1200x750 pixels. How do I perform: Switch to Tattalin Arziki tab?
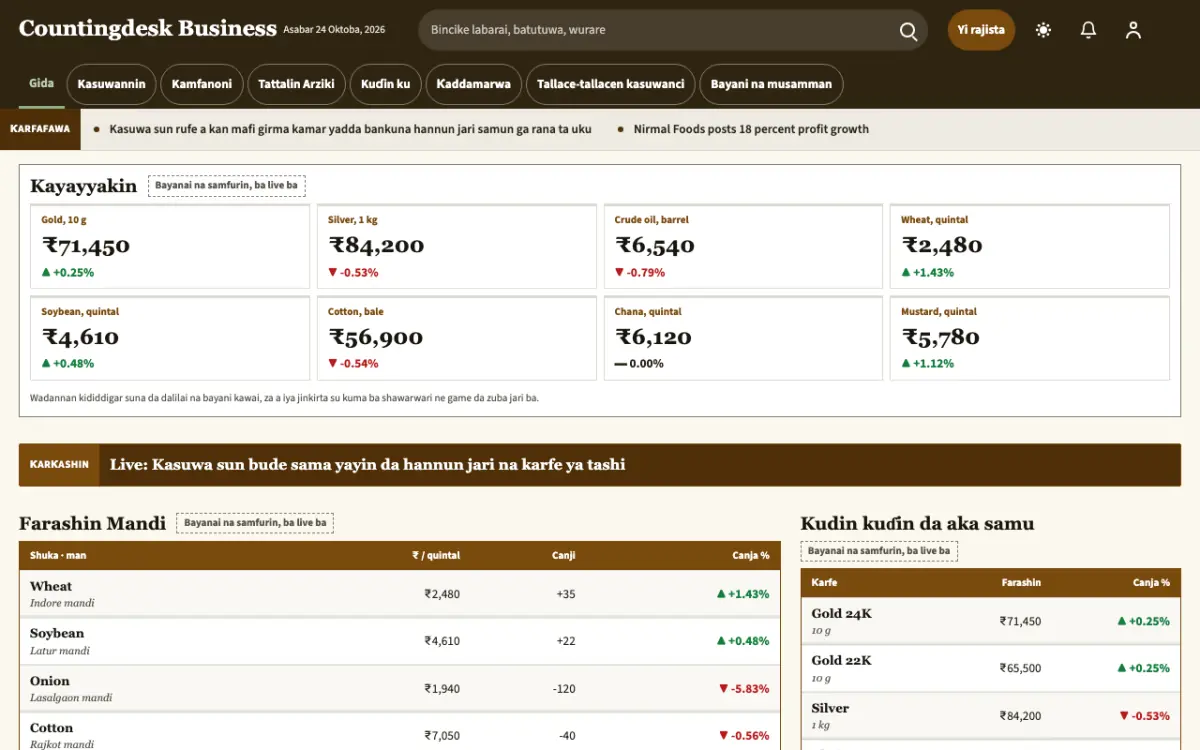point(296,84)
